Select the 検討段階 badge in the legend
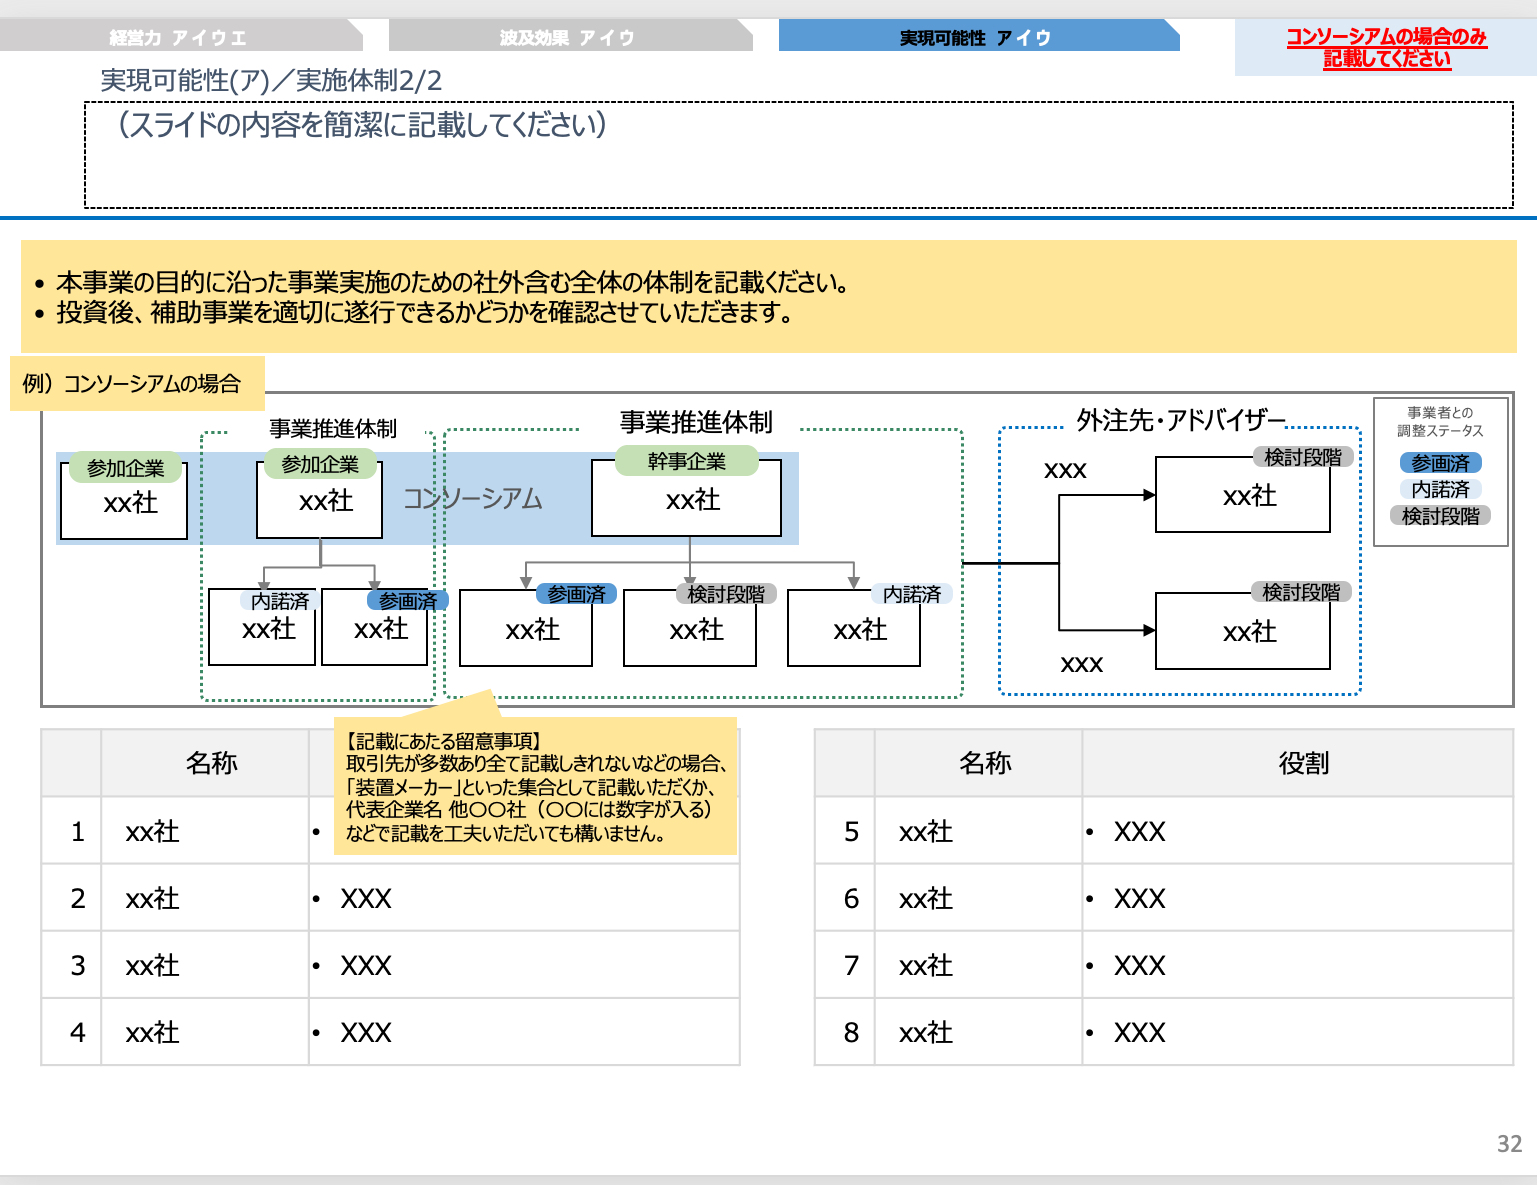This screenshot has height=1185, width=1537. [1441, 515]
